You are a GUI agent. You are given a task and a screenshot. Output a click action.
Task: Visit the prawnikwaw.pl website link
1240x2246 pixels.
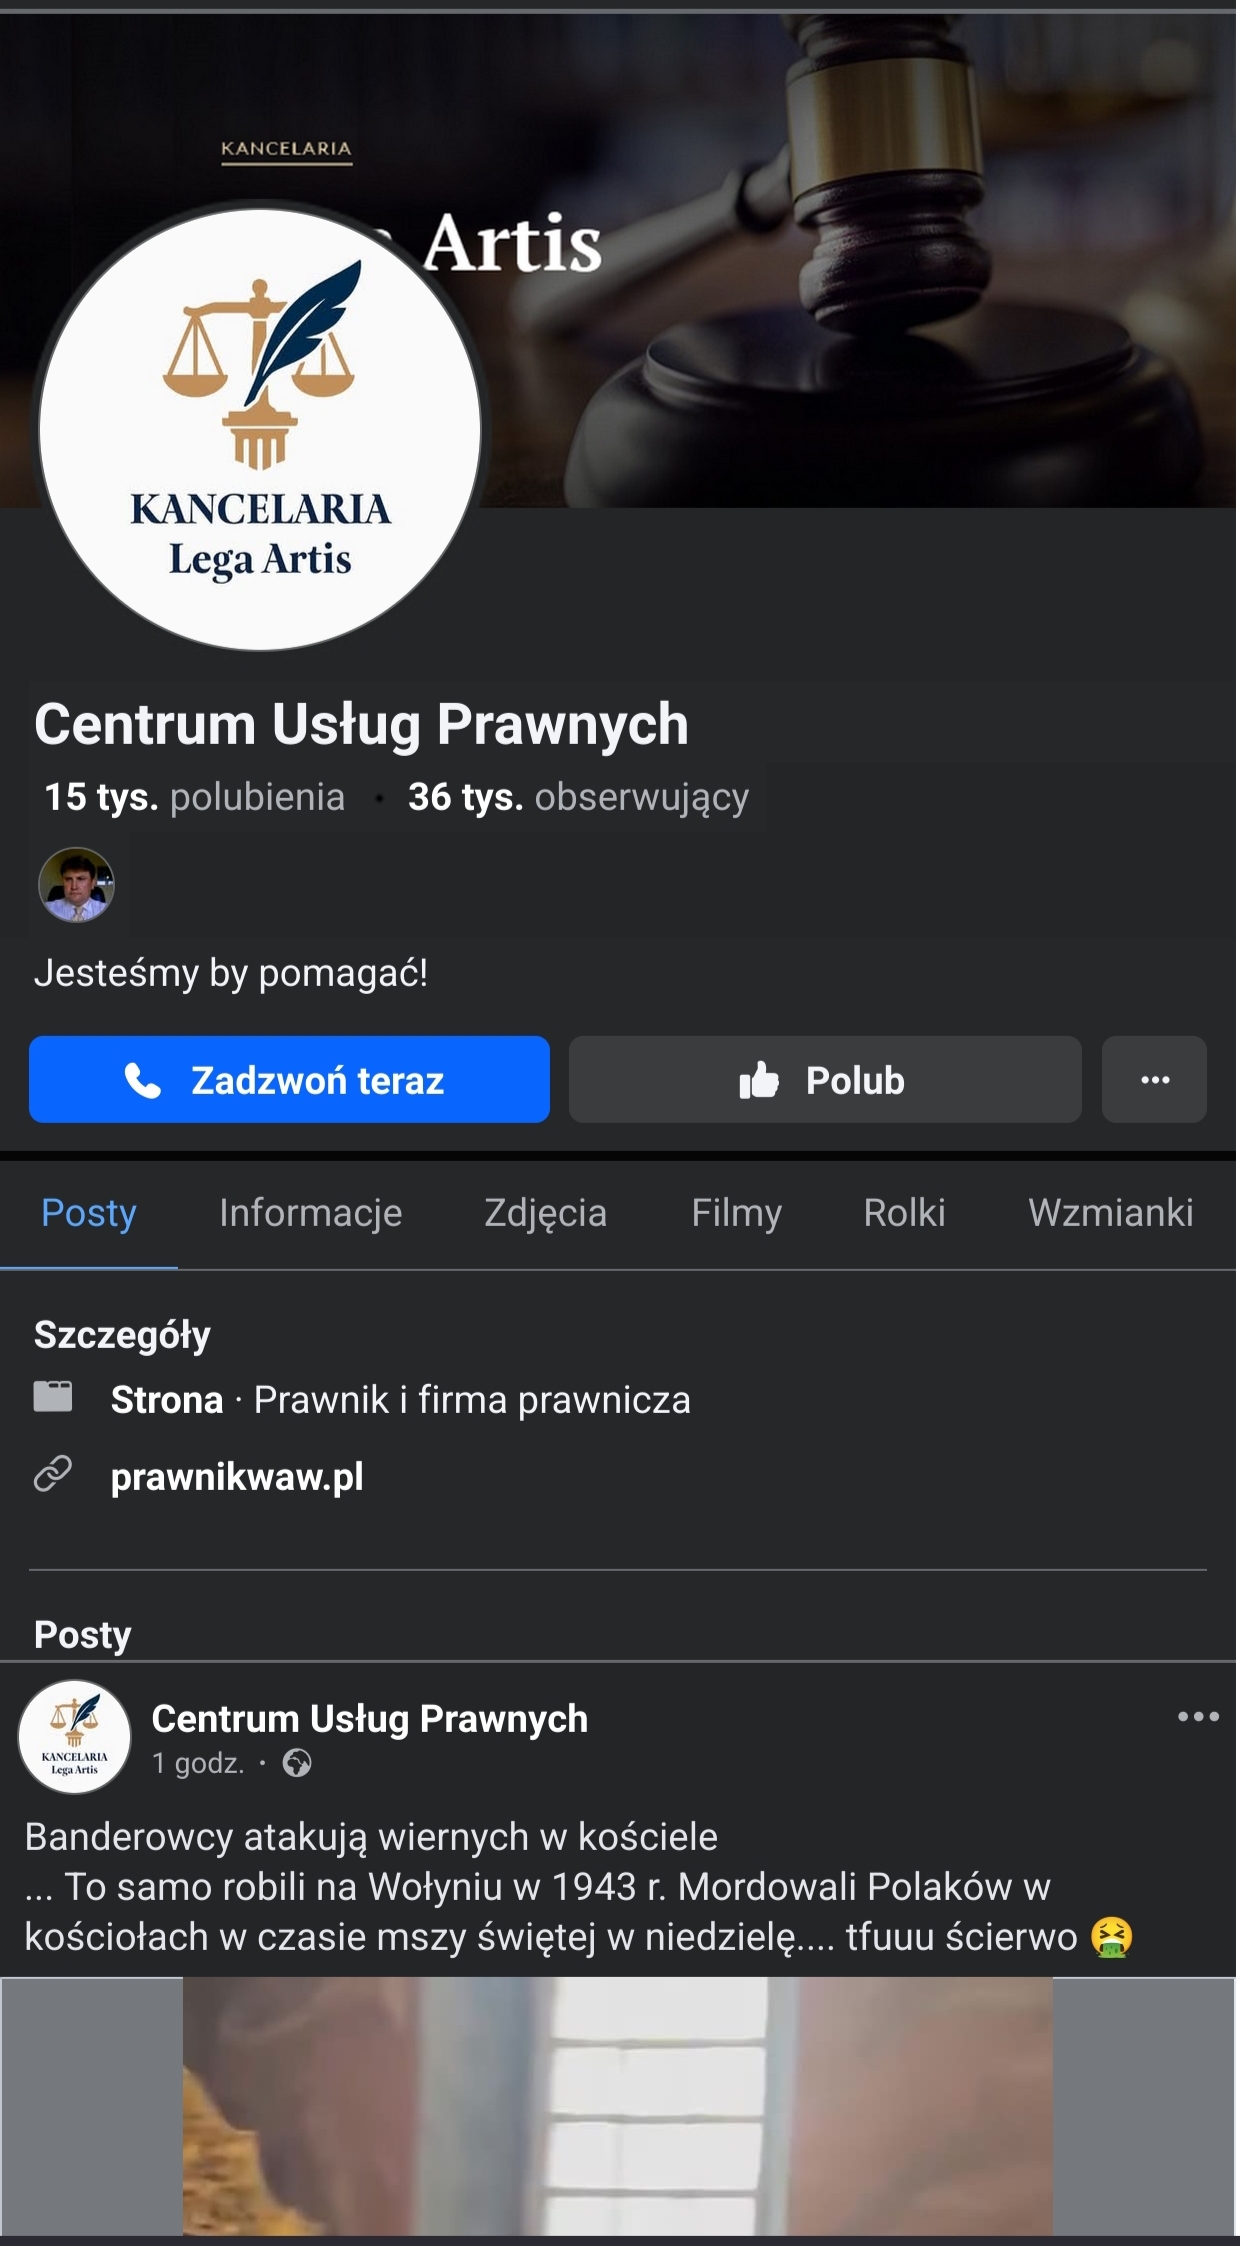point(237,1477)
